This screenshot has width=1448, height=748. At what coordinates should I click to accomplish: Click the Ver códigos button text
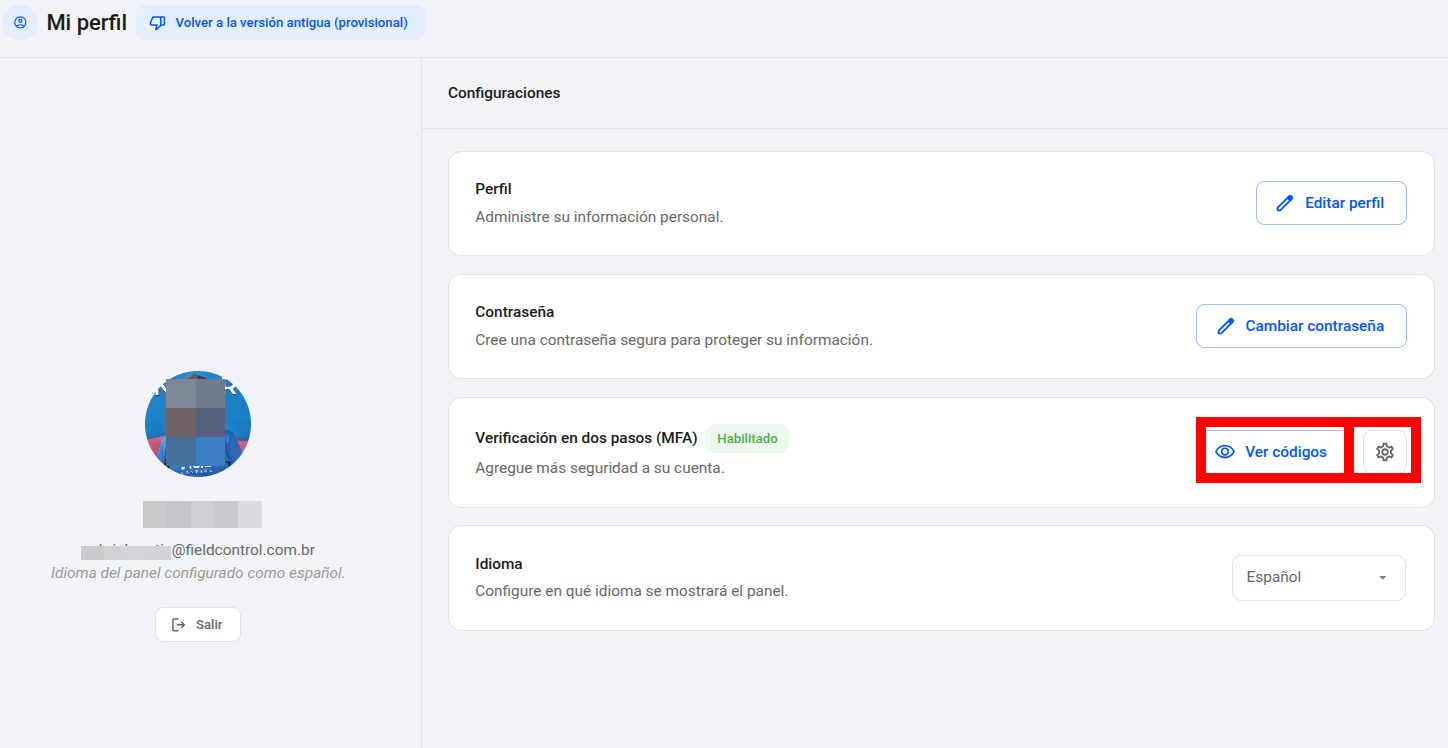point(1286,452)
